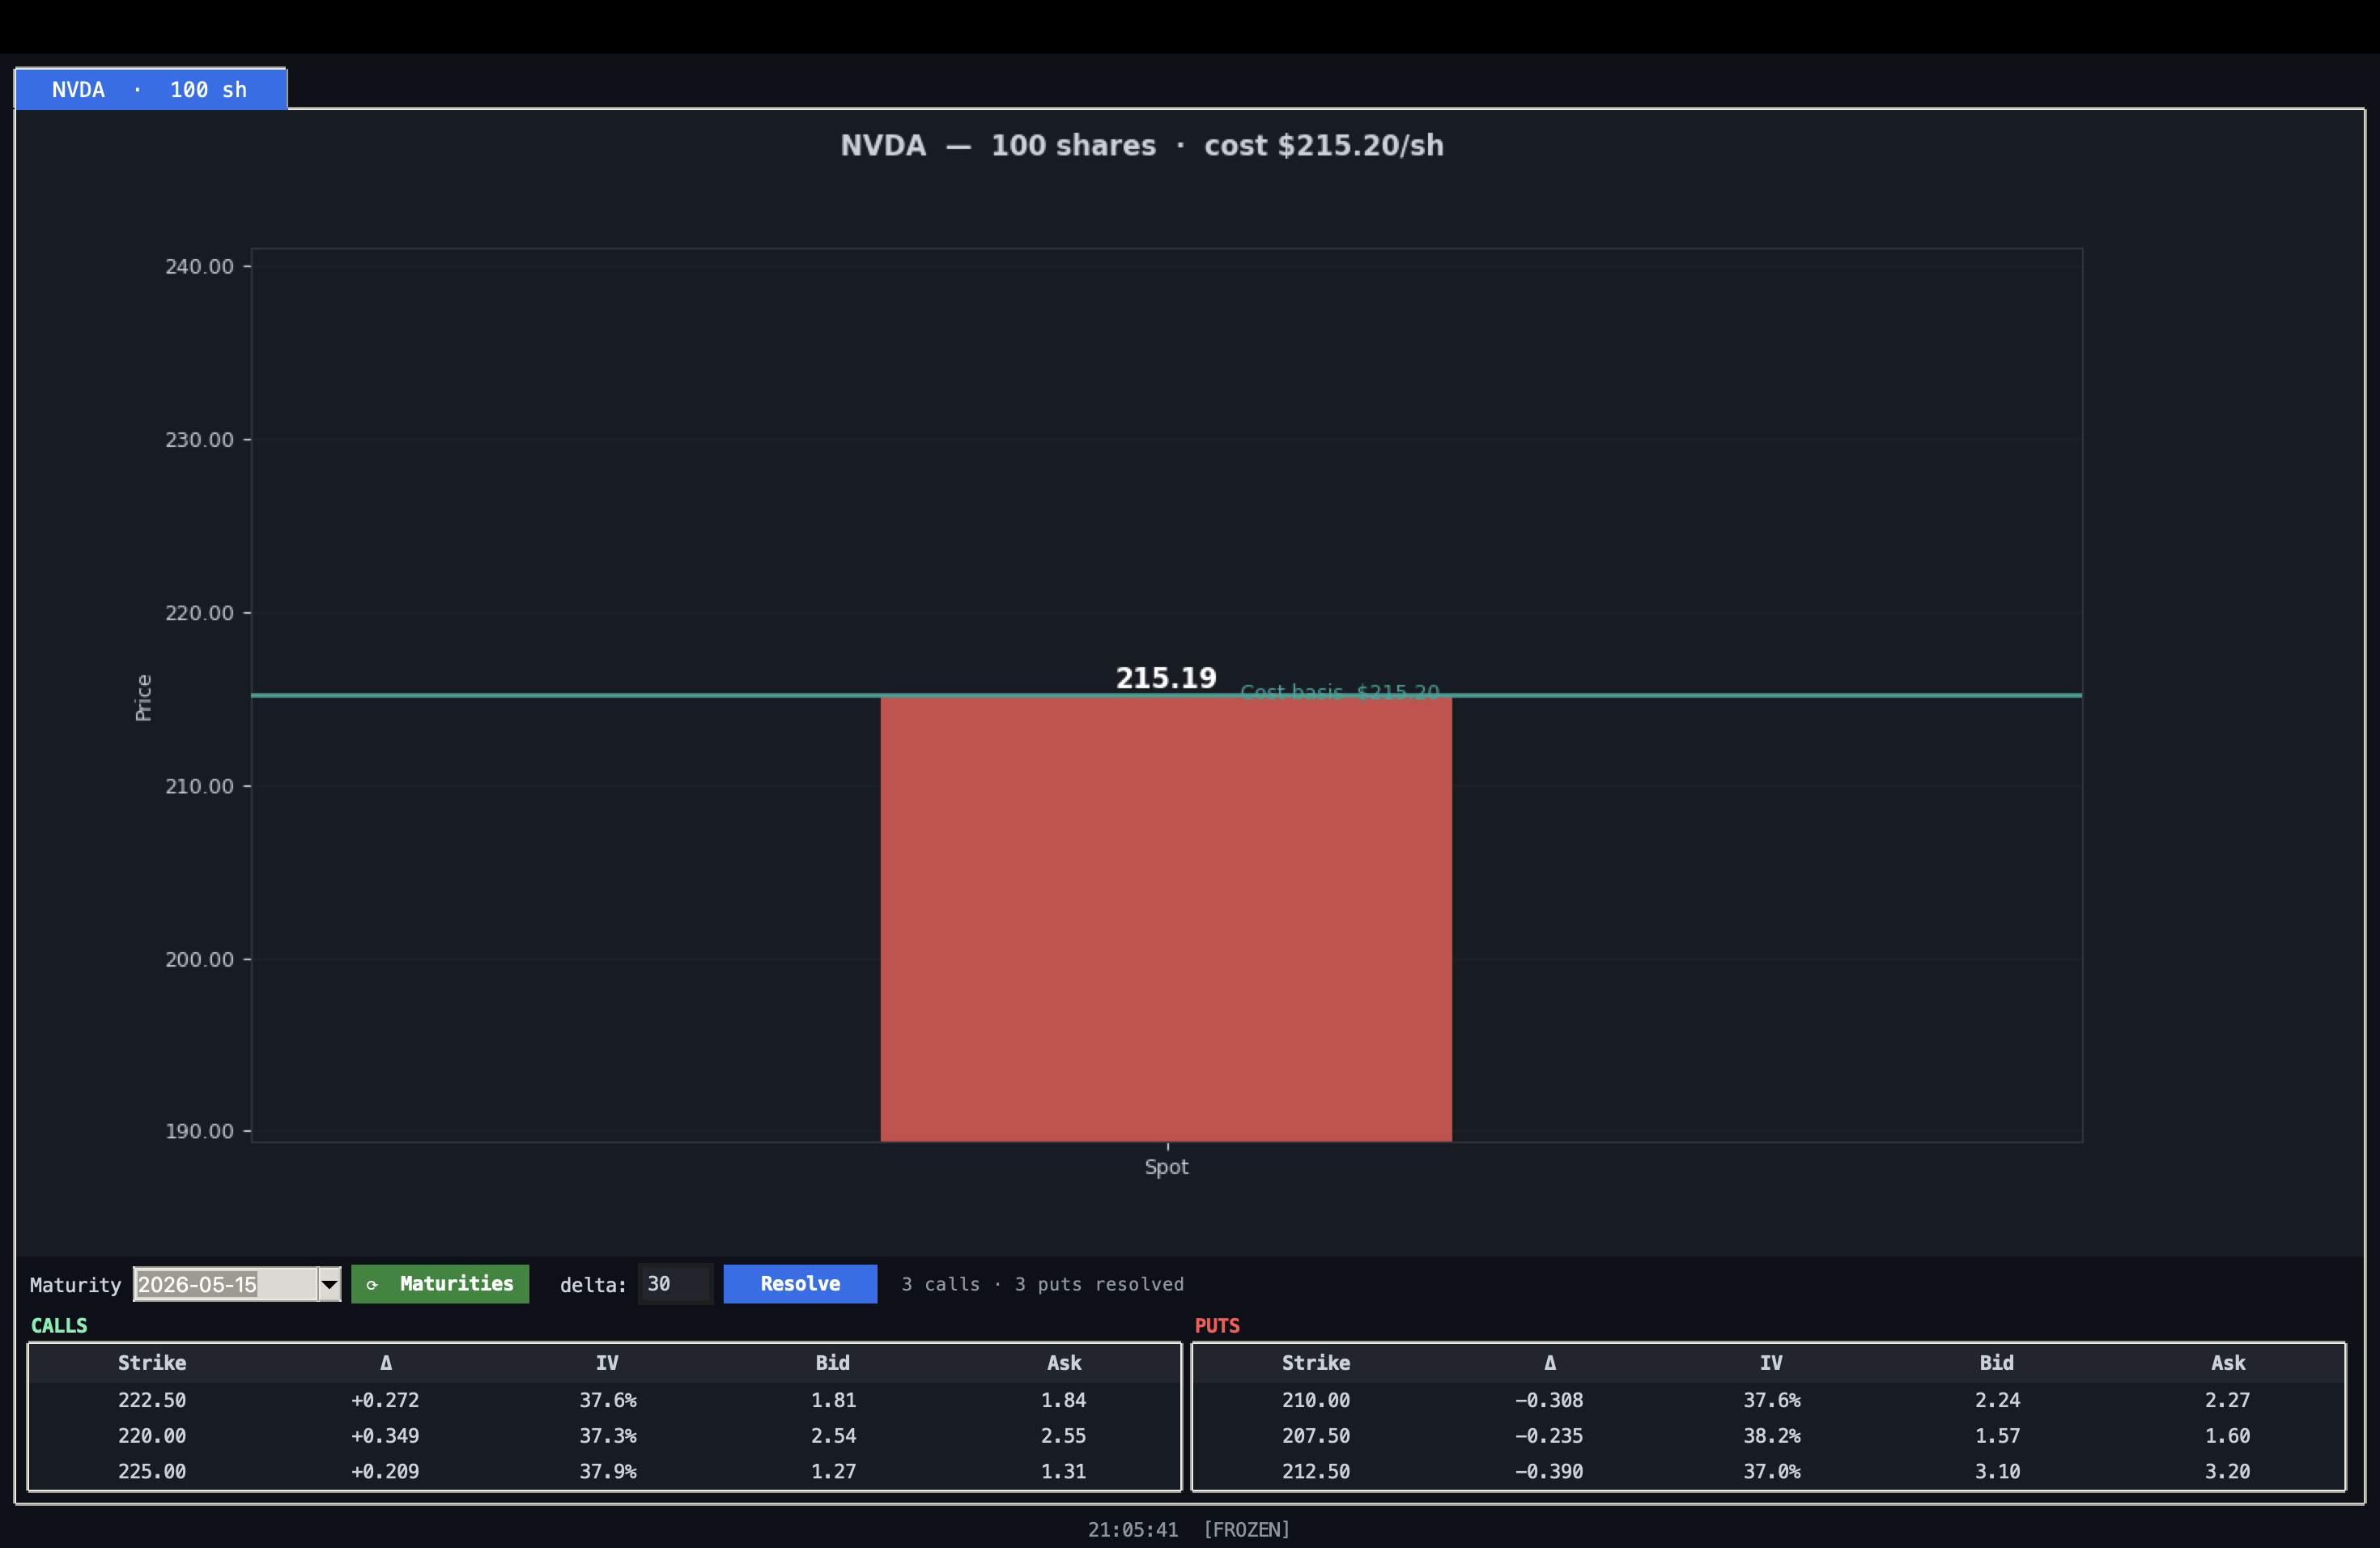Click the green CALLS section label
The height and width of the screenshot is (1548, 2380).
point(59,1325)
